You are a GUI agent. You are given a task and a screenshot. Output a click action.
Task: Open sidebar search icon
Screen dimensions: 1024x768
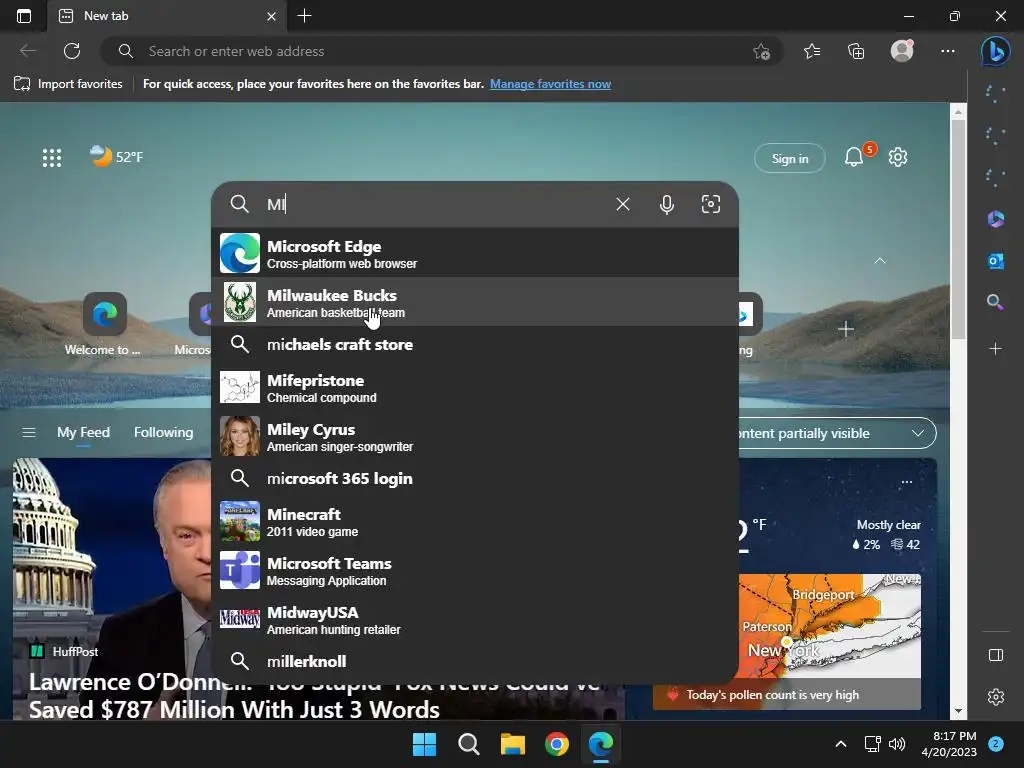(995, 302)
